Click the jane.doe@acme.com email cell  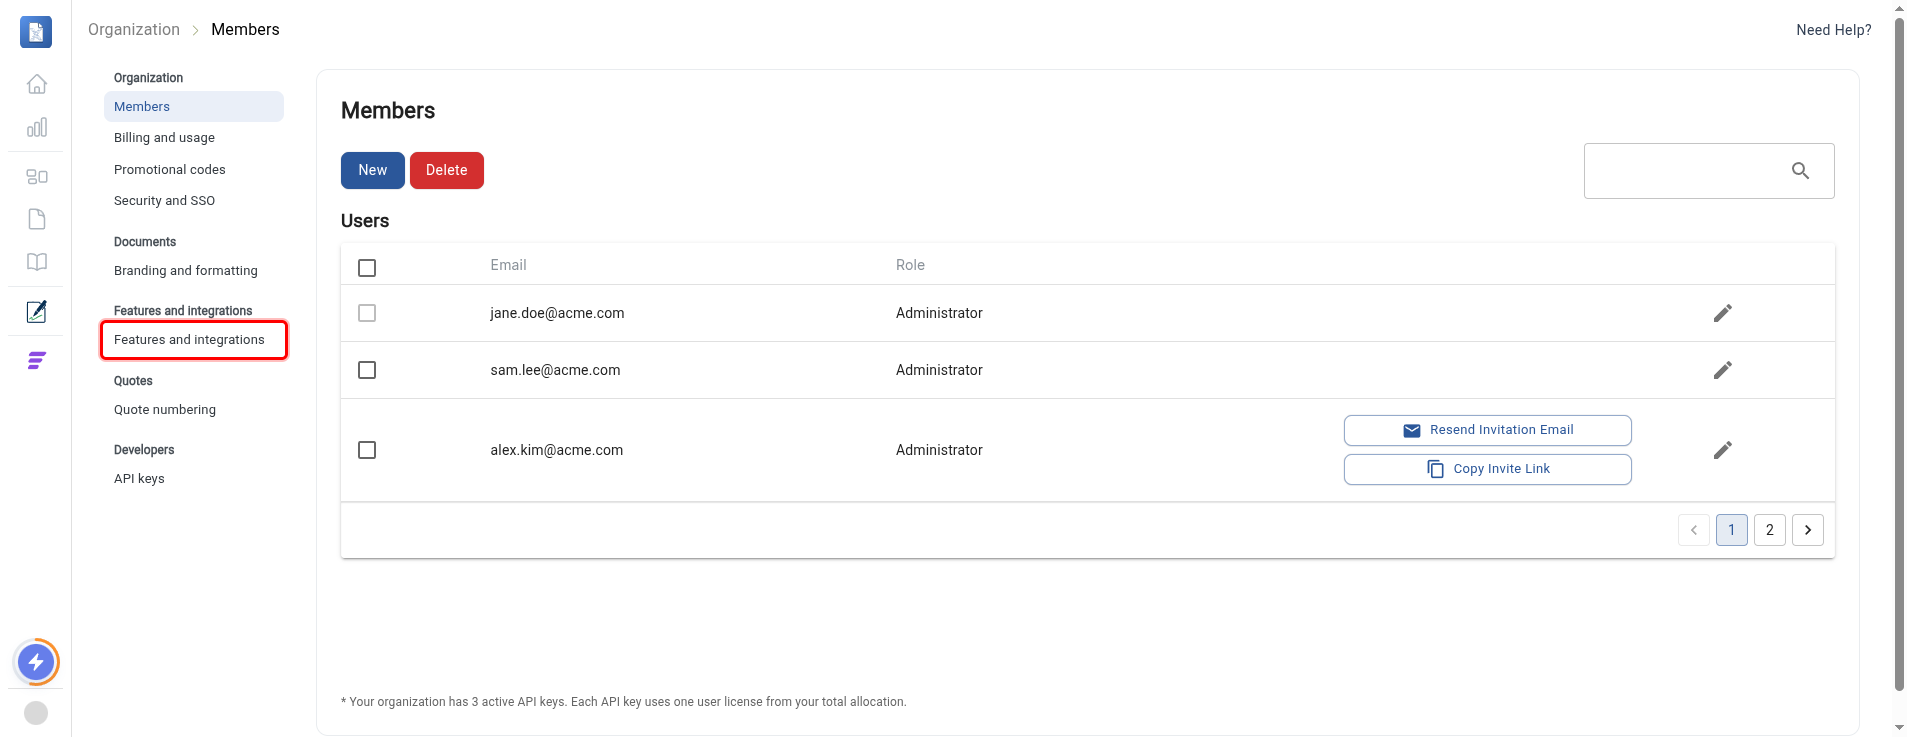coord(557,313)
